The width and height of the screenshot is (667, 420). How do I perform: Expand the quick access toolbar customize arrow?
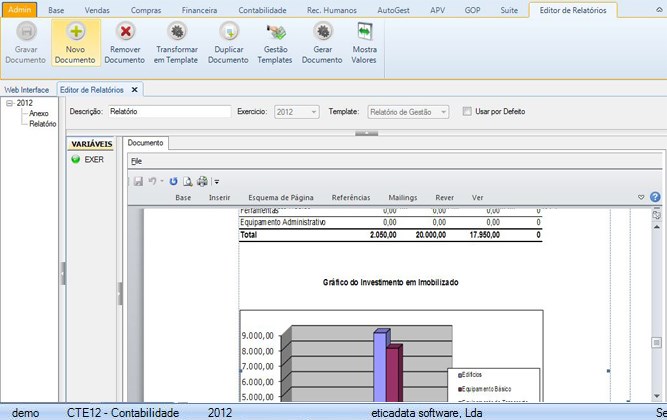(216, 182)
